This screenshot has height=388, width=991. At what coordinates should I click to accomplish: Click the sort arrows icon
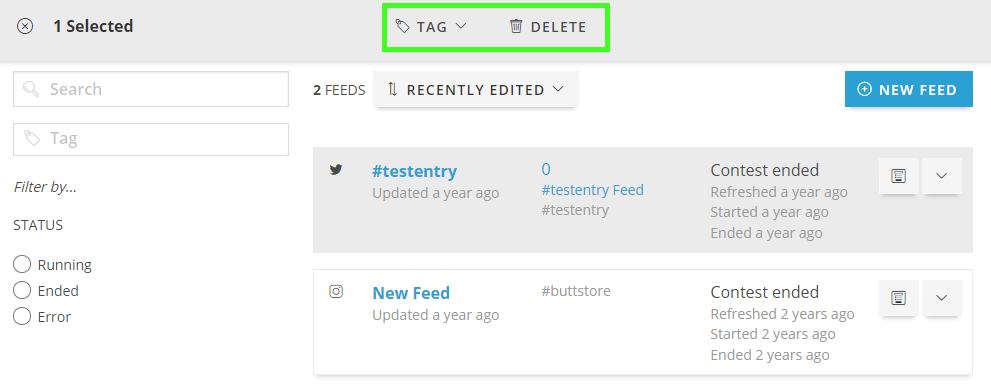point(392,90)
